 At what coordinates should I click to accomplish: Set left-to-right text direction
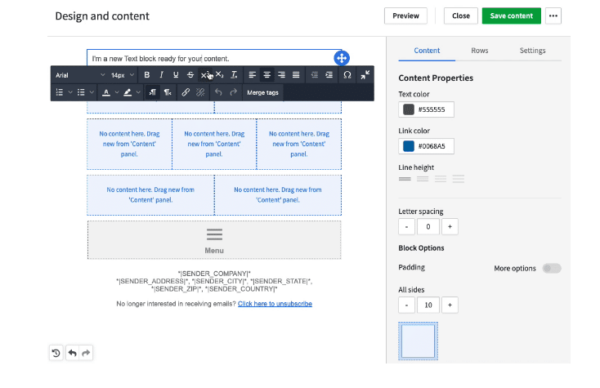[152, 92]
